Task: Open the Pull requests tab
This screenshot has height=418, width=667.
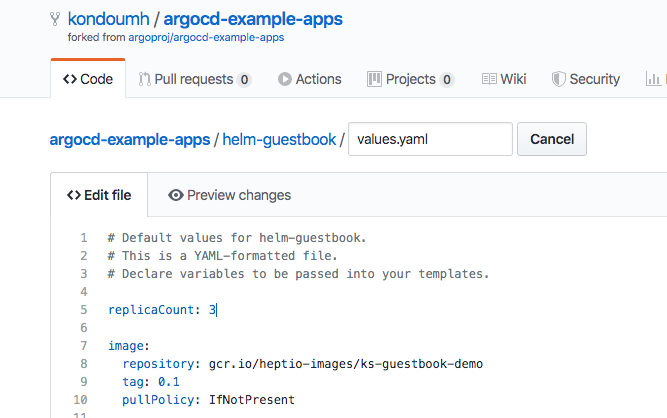Action: 194,79
